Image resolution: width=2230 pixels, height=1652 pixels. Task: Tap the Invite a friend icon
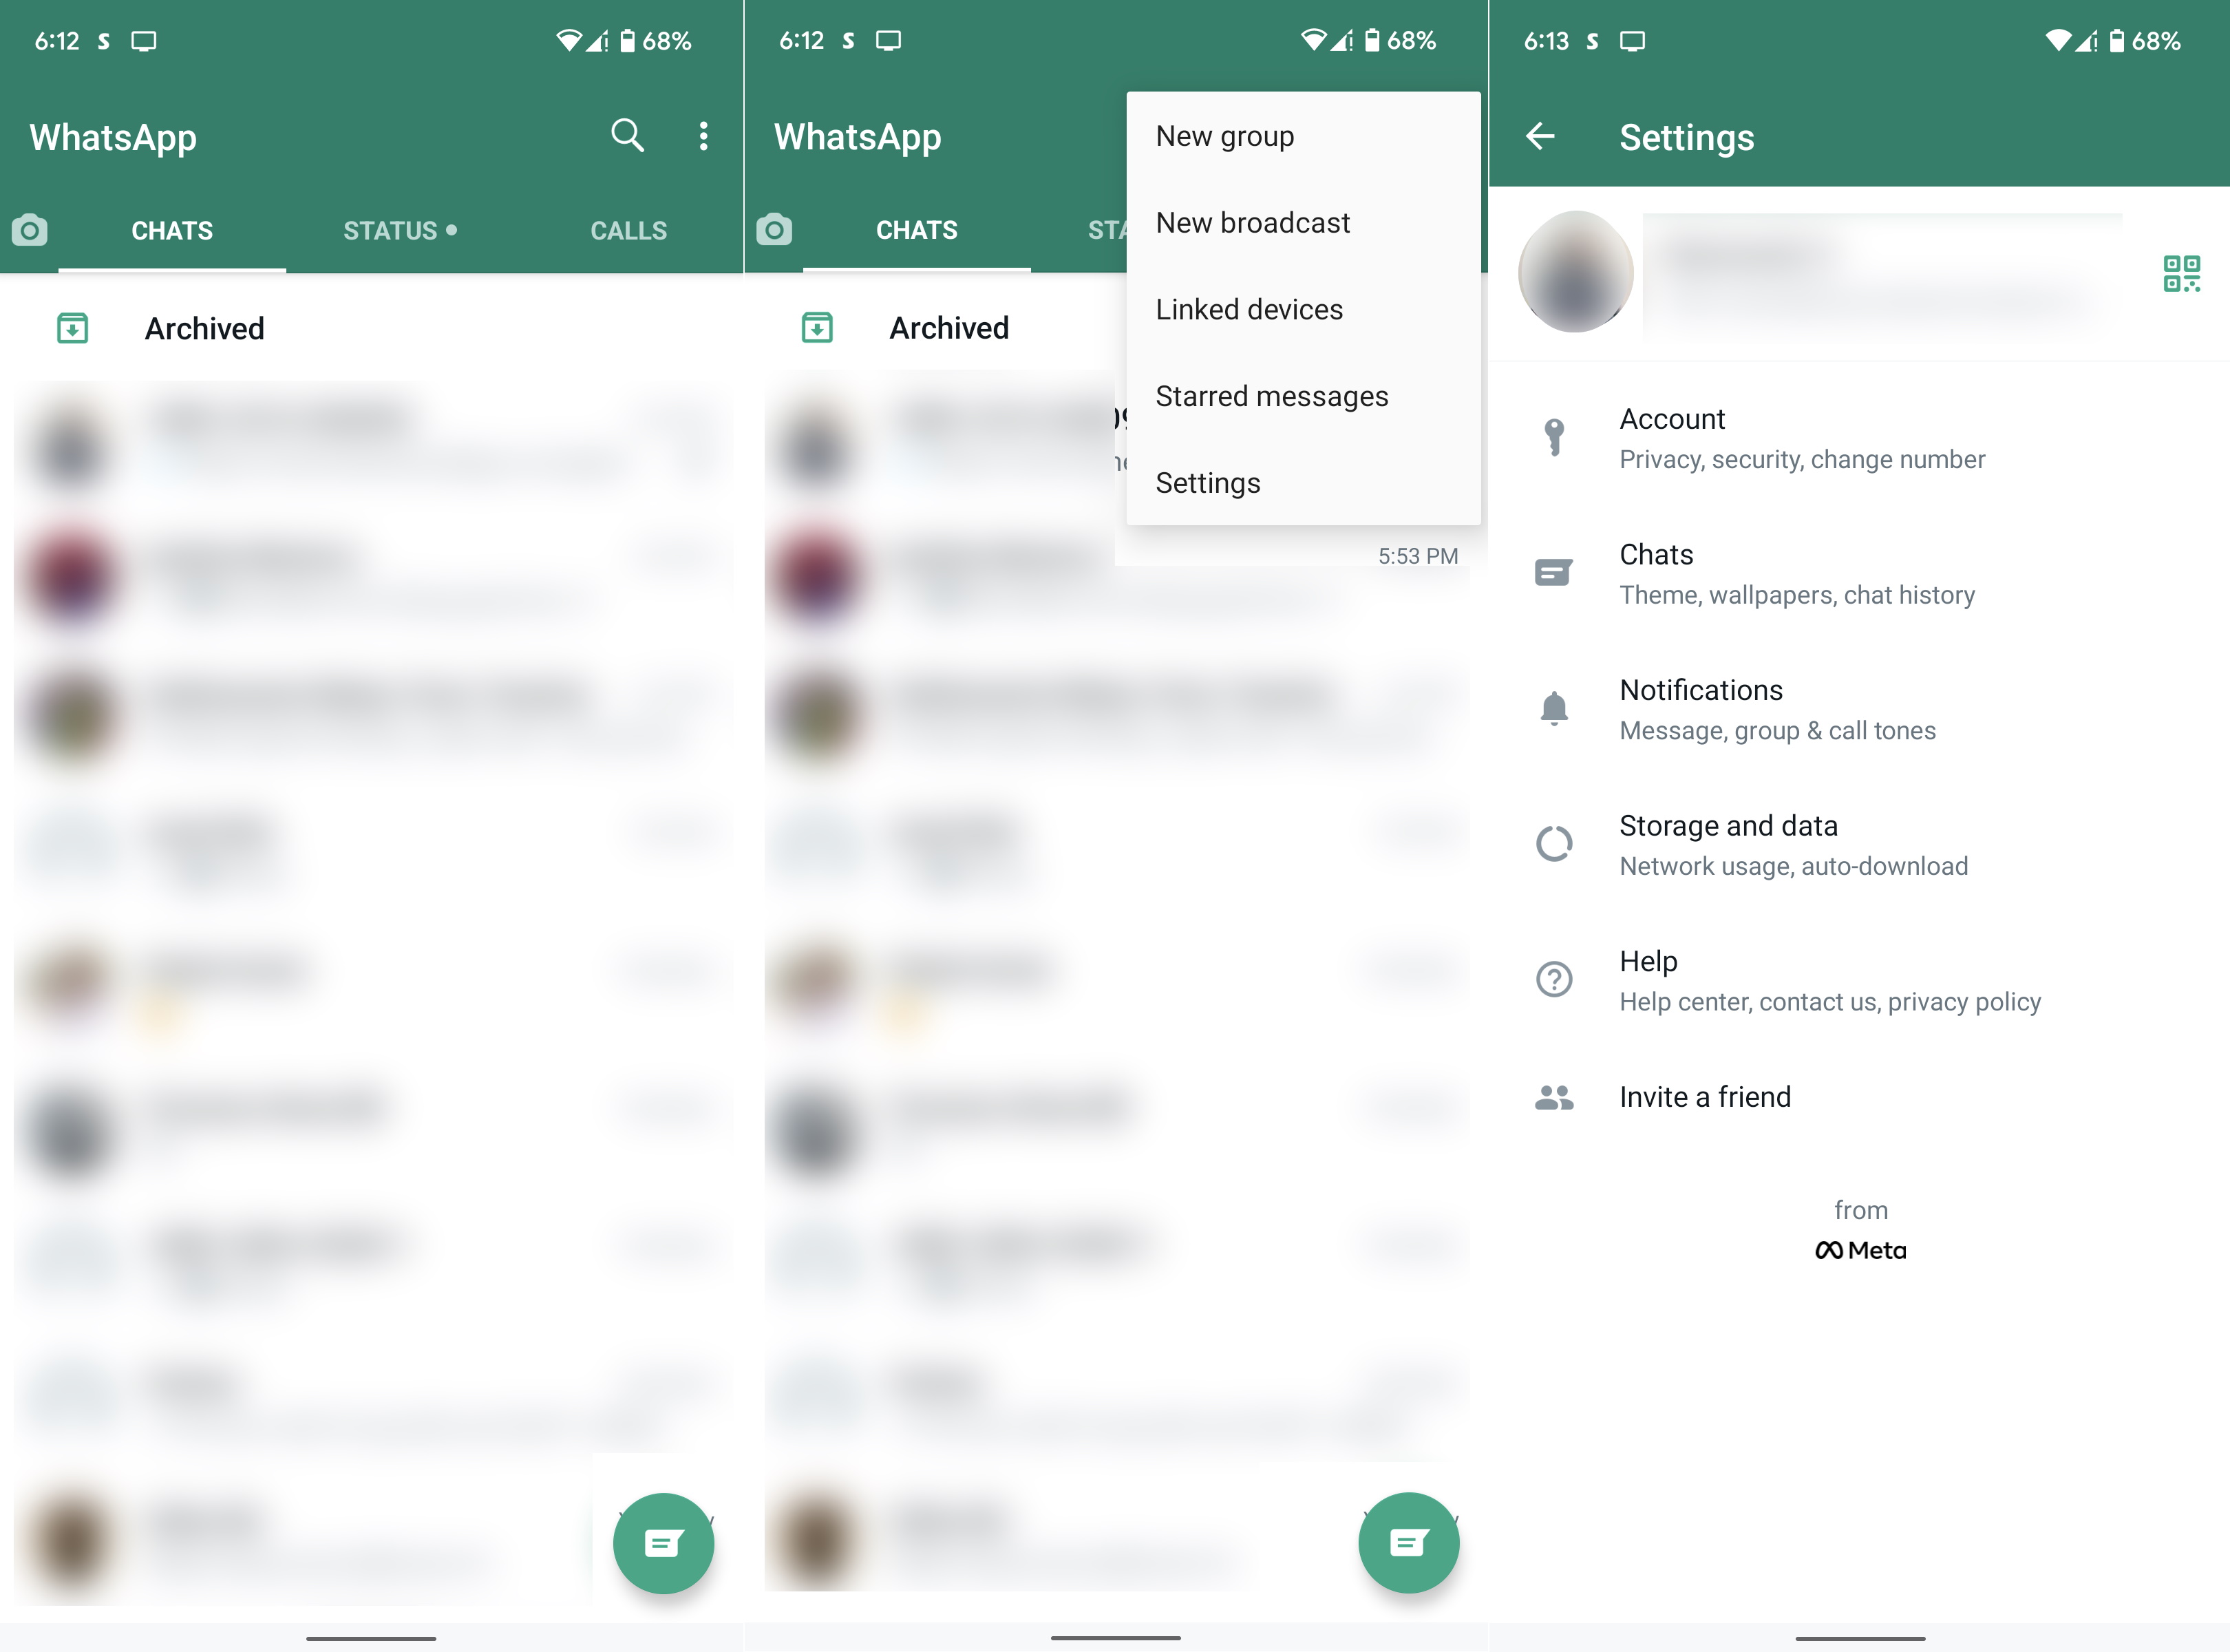[1550, 1095]
